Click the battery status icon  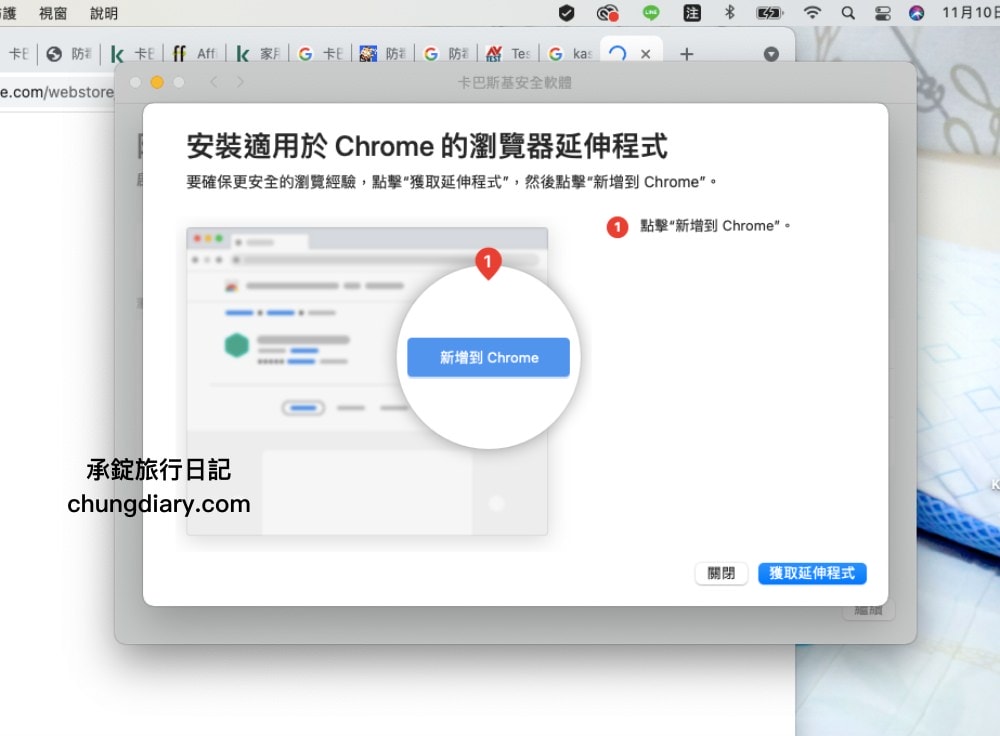tap(768, 13)
